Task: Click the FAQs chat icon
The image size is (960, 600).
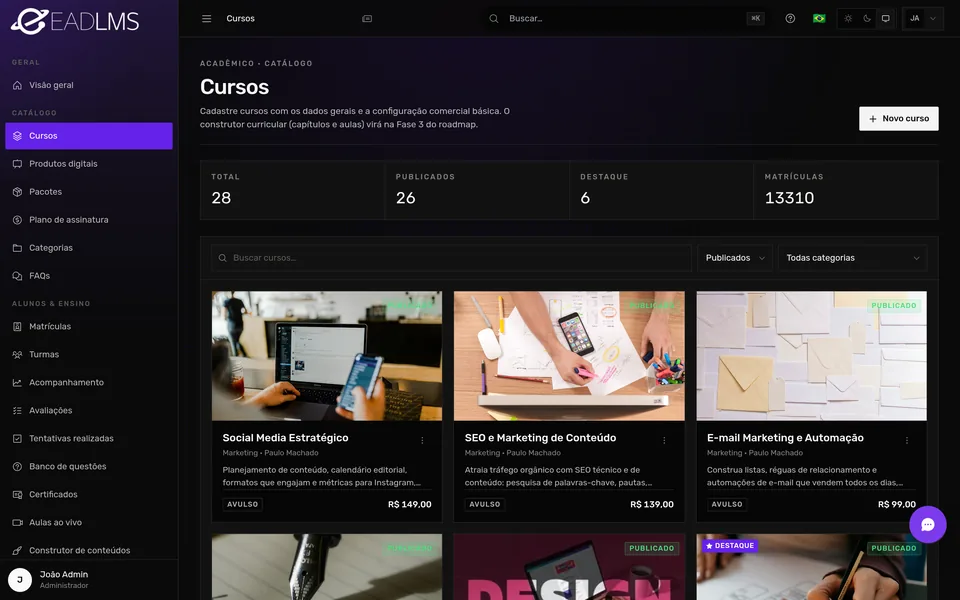Action: 17,276
